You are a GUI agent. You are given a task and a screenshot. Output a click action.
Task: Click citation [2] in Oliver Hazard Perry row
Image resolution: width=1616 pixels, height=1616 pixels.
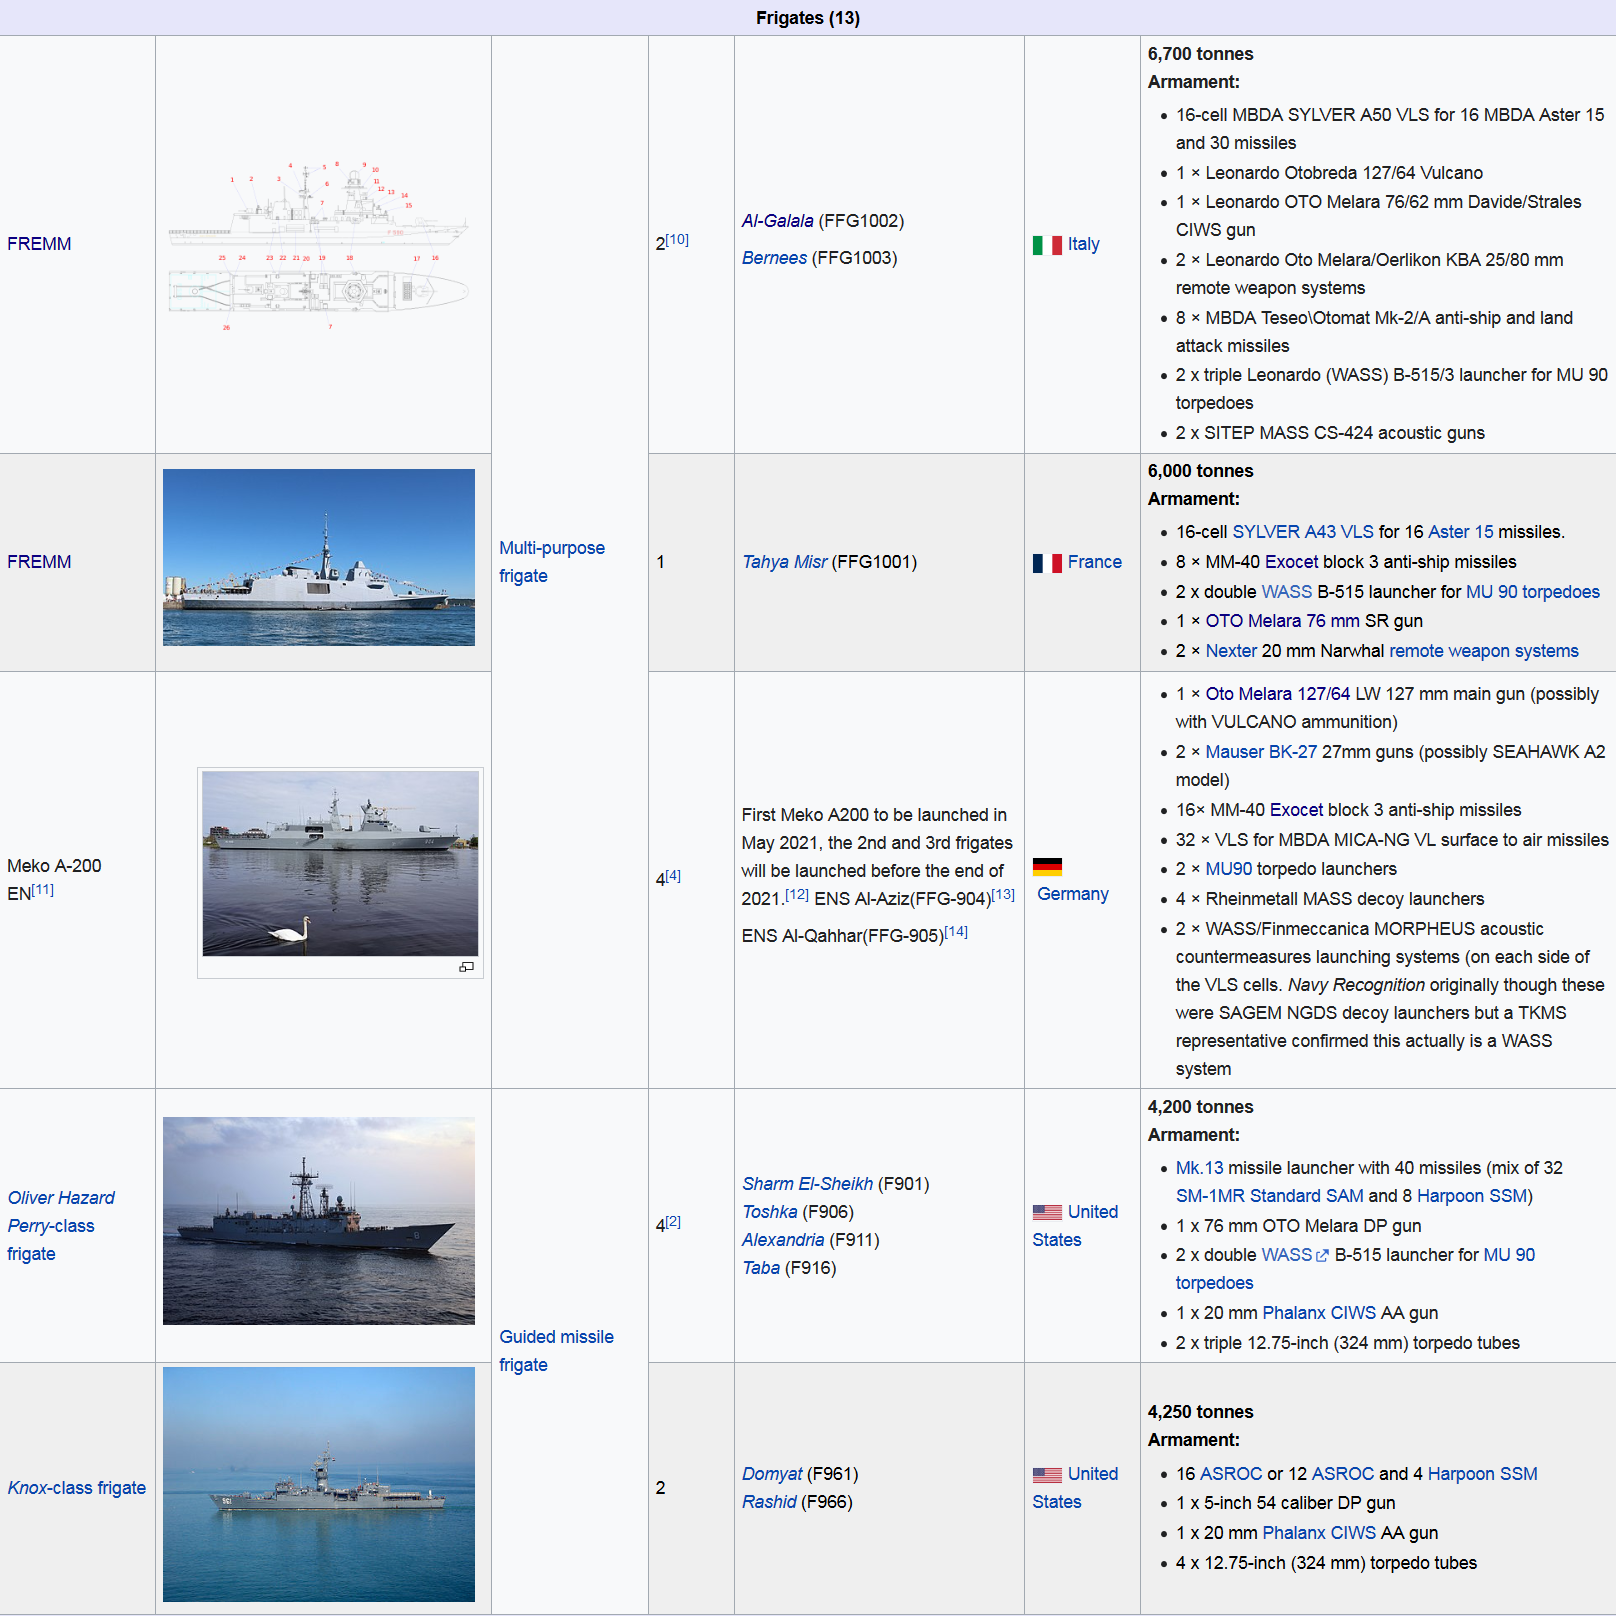click(673, 1221)
